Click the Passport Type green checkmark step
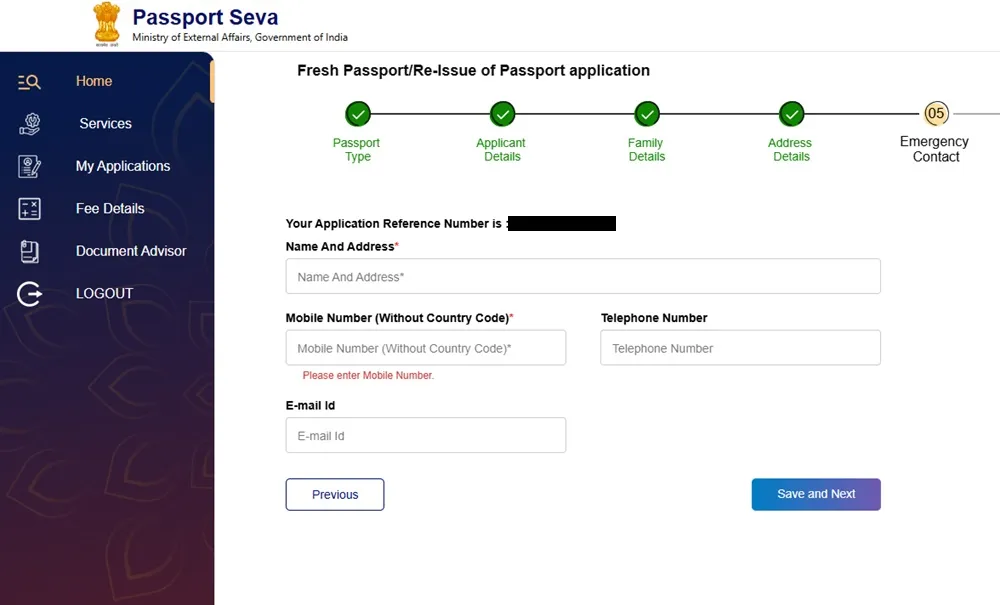The width and height of the screenshot is (1000, 605). click(357, 113)
